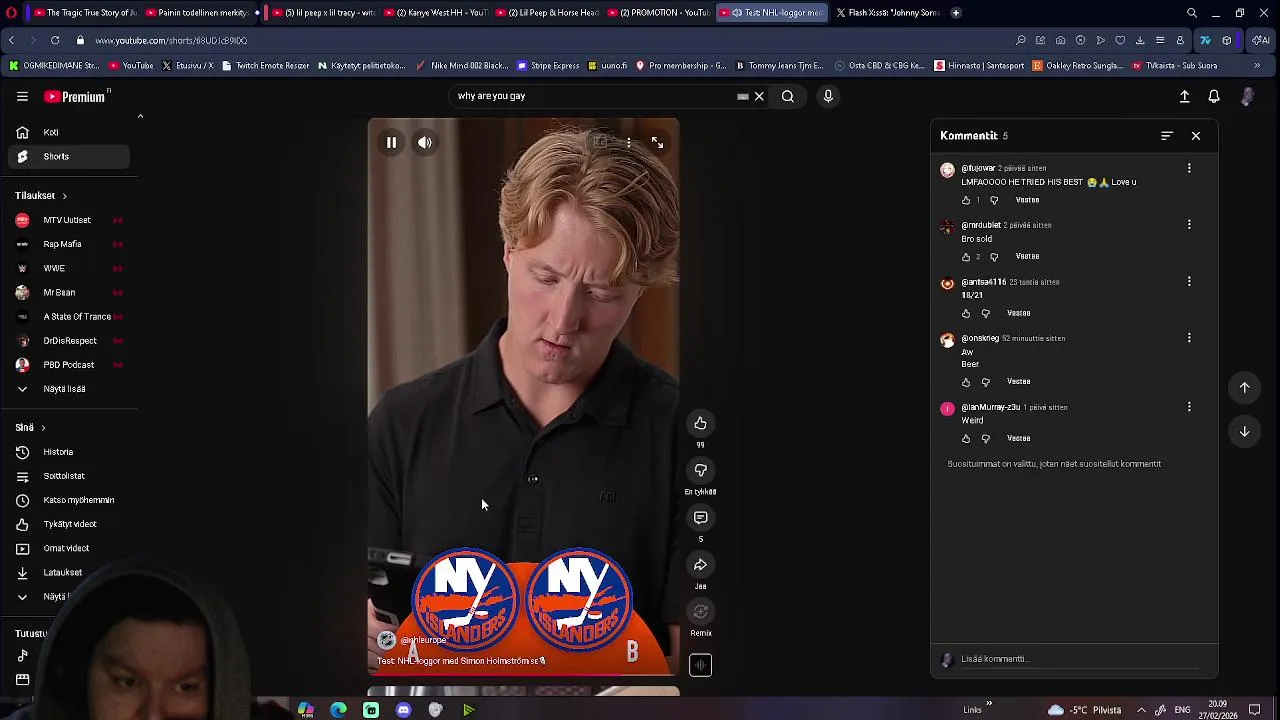Like the NHL logos short

click(x=700, y=424)
